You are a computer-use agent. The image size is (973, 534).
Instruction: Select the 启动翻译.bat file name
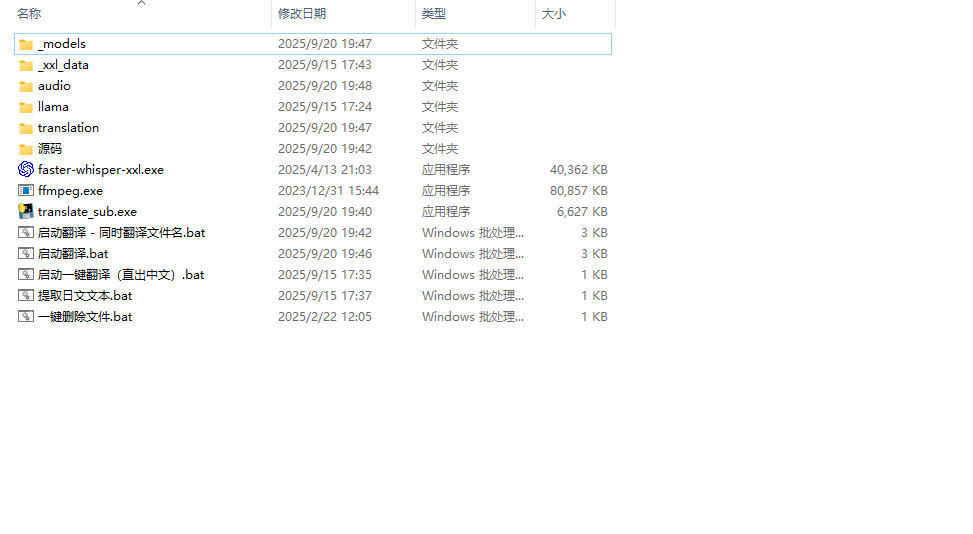coord(73,254)
